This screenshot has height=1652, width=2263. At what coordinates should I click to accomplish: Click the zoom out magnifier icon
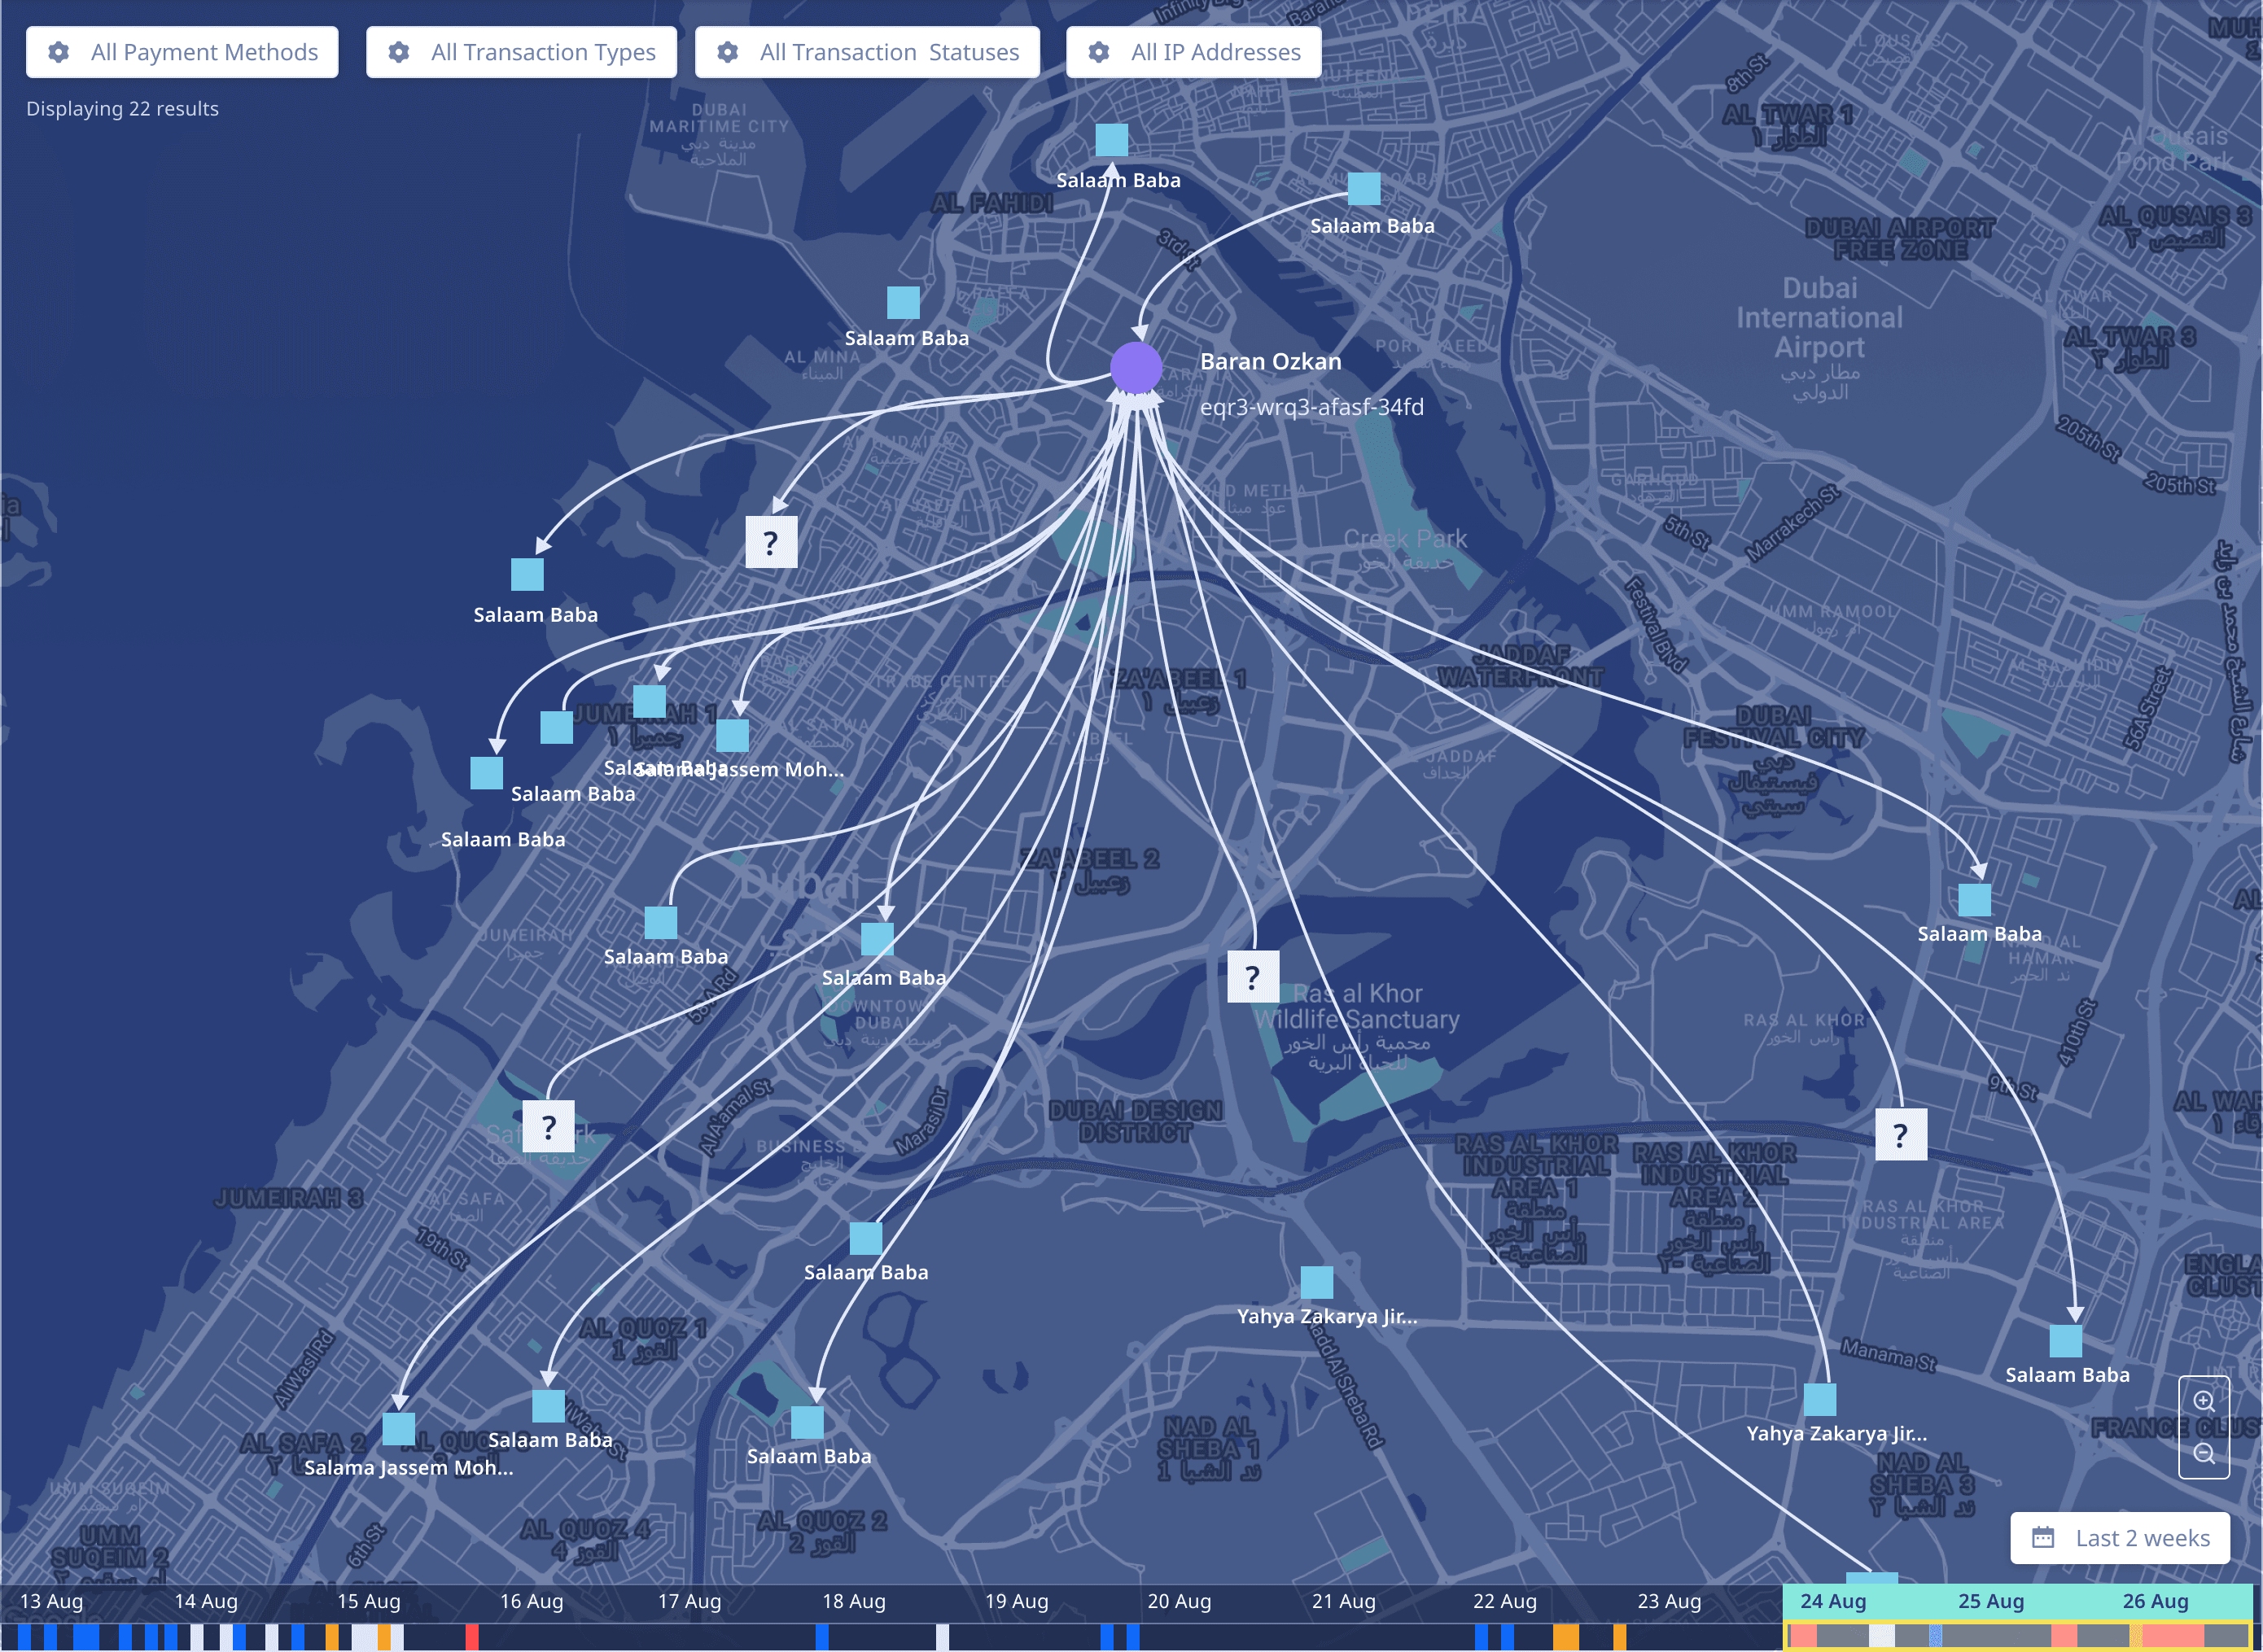(2203, 1454)
